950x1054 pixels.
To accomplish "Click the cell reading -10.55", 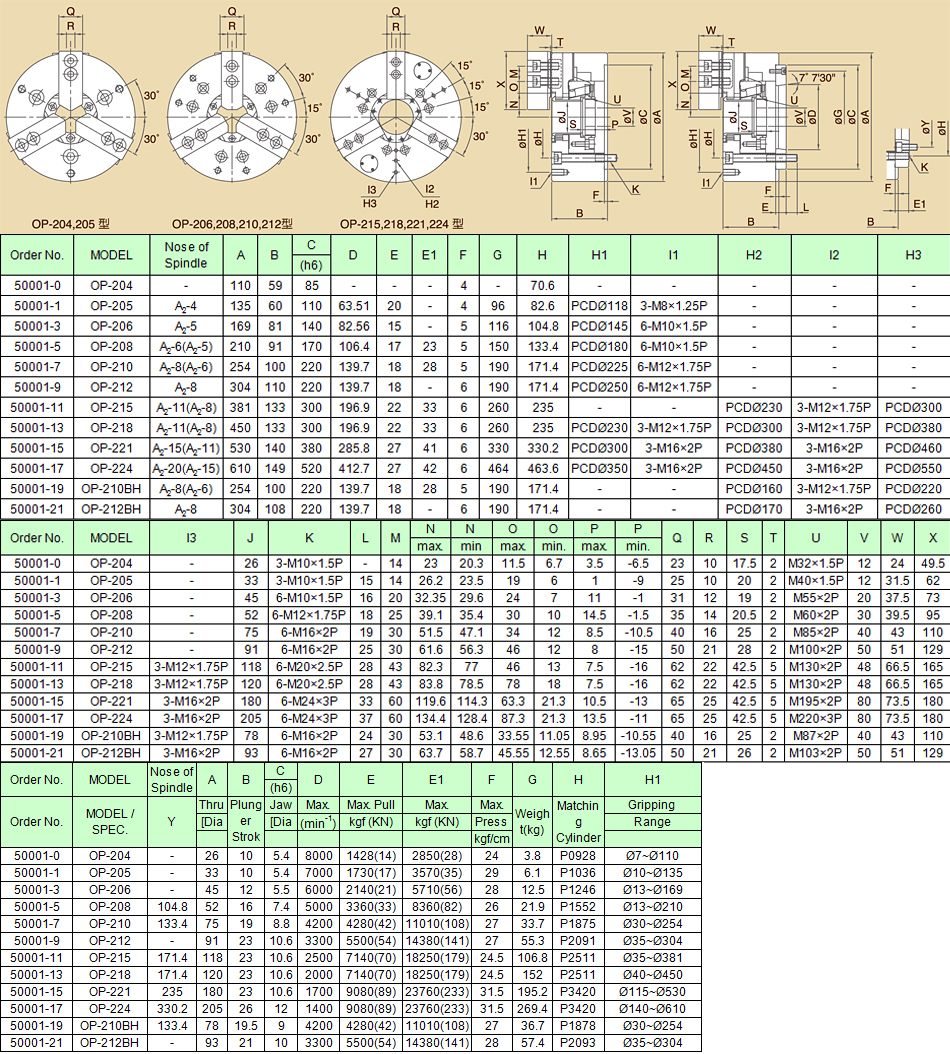I will point(638,735).
